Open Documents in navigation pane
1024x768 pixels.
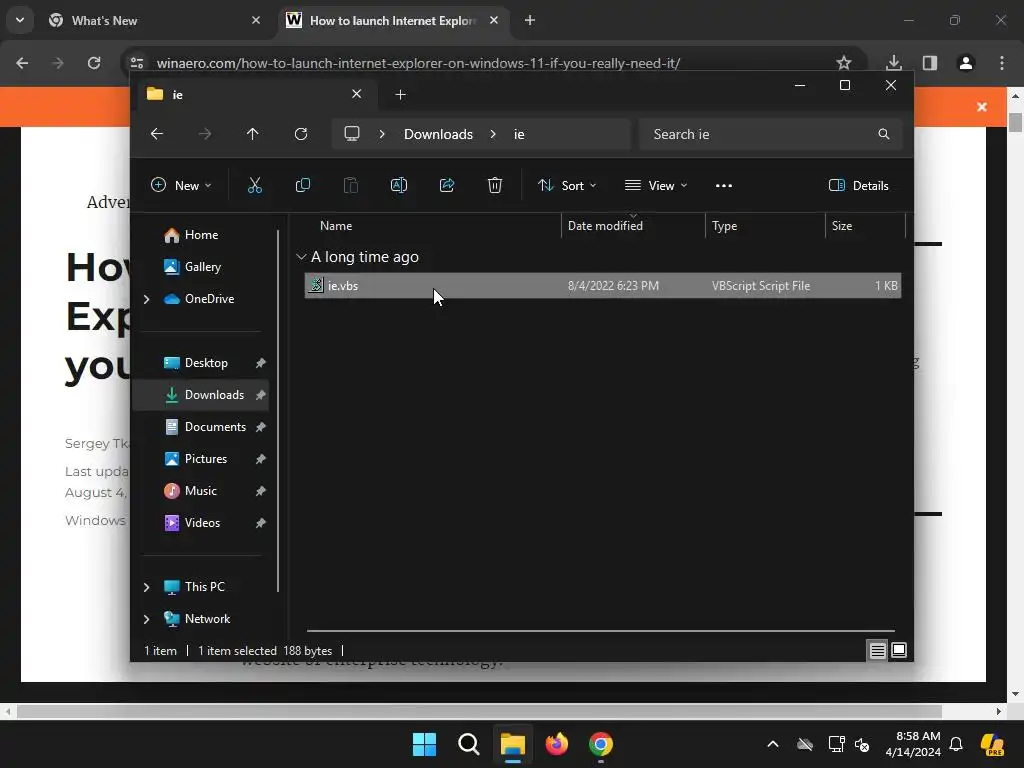[201, 427]
